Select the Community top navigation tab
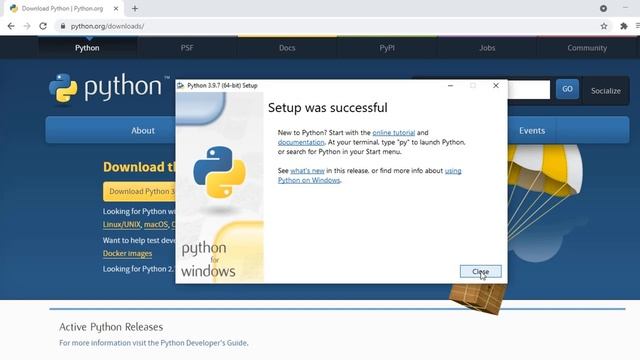 587,48
